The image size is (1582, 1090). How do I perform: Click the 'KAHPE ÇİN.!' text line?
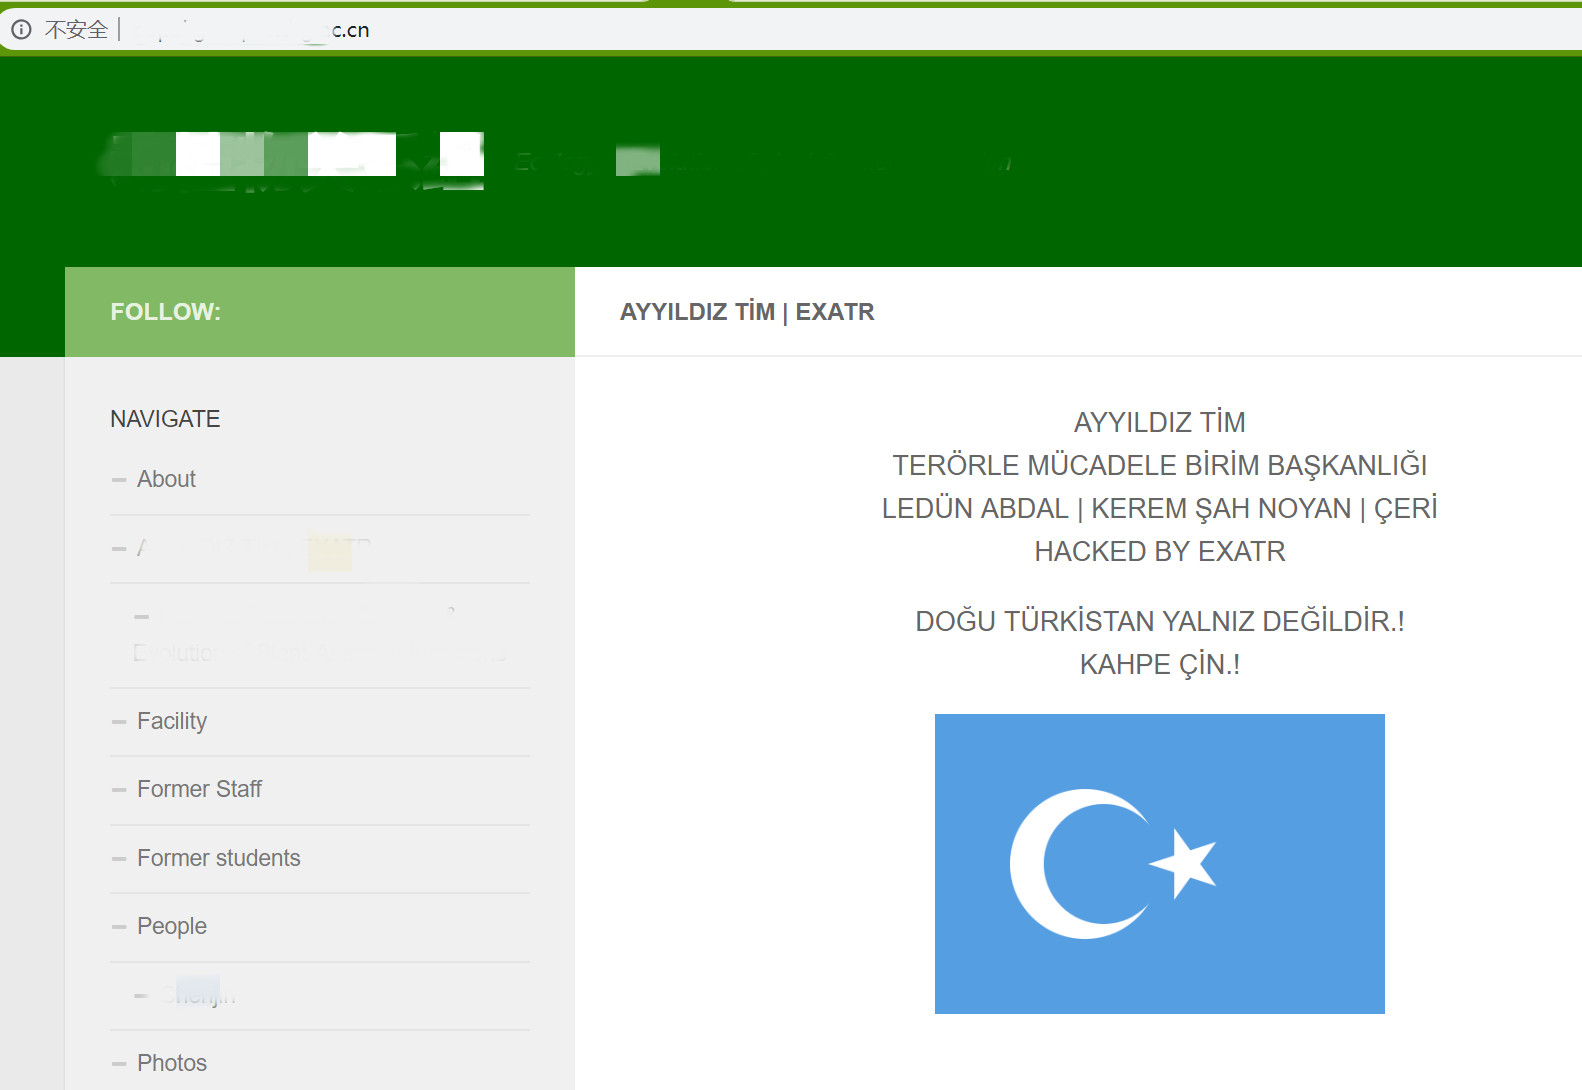click(1160, 664)
